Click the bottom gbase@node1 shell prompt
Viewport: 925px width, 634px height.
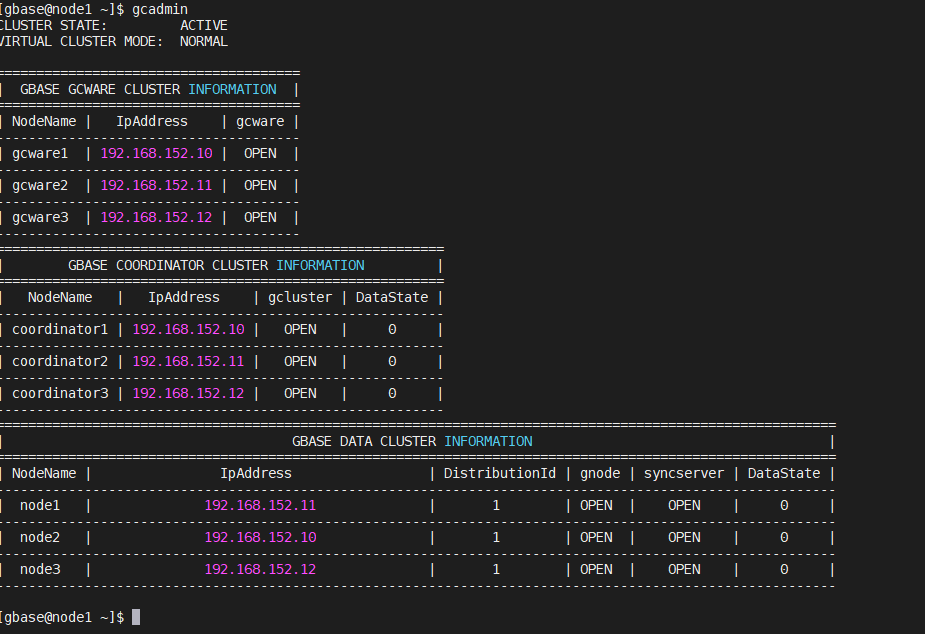62,617
